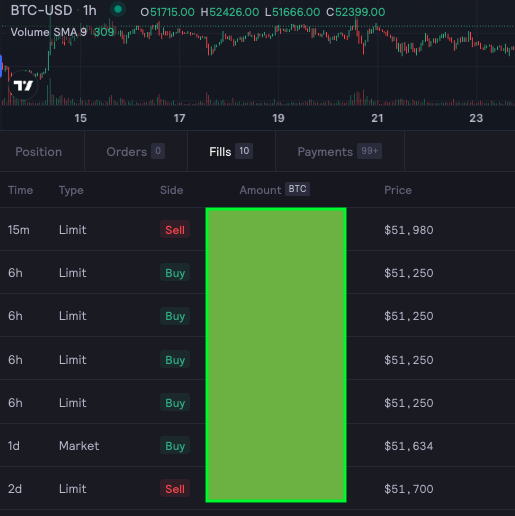
Task: Click the Buy badge in the 1d Market row
Action: coord(175,445)
